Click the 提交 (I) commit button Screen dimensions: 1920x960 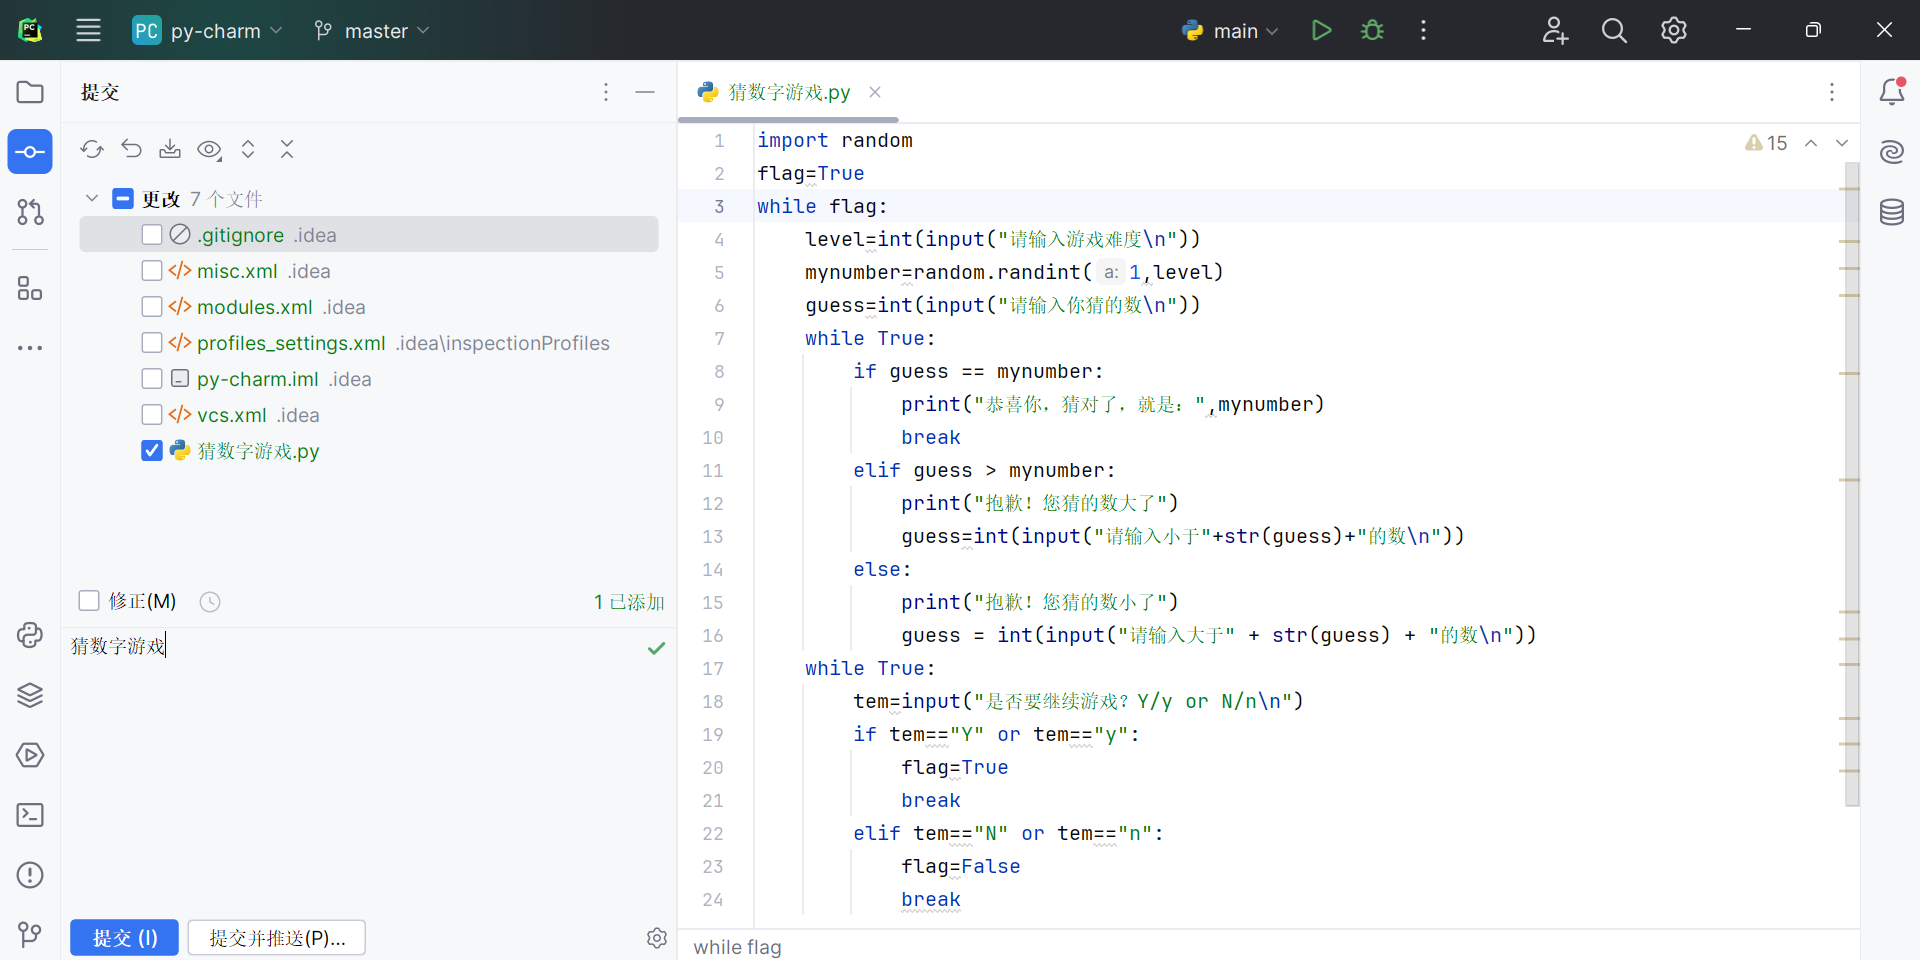124,938
